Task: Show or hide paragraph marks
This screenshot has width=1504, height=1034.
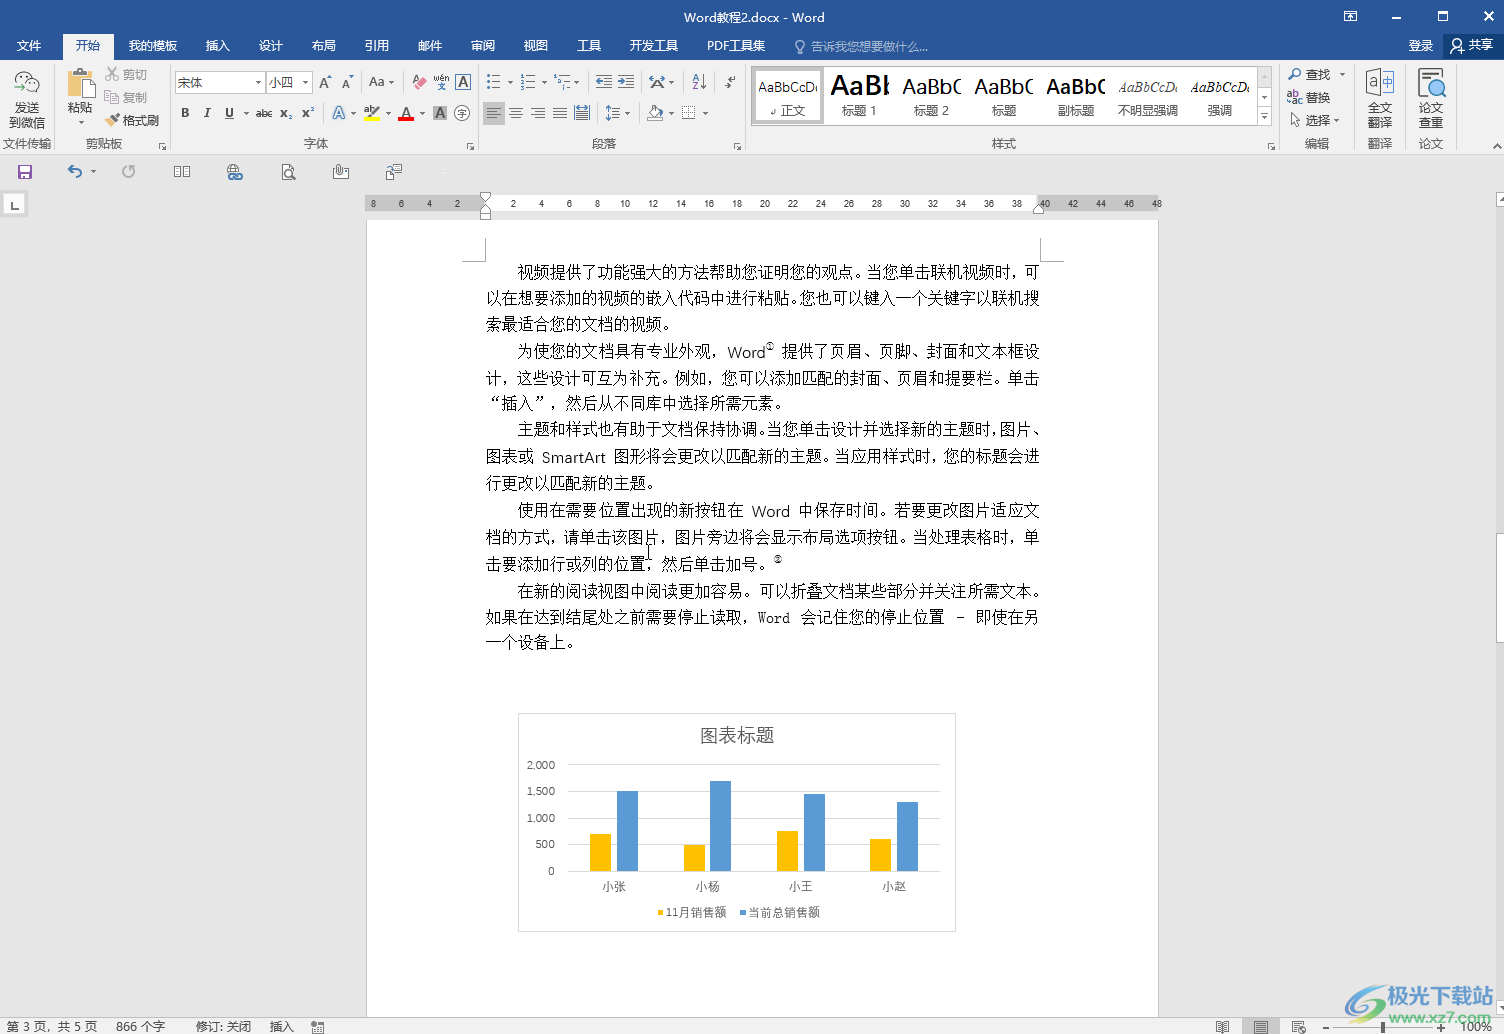Action: [x=731, y=82]
